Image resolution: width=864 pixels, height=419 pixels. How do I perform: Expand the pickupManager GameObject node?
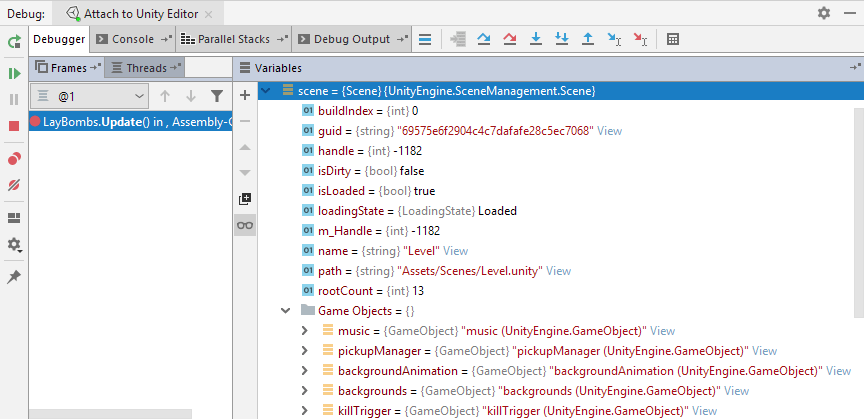point(306,351)
